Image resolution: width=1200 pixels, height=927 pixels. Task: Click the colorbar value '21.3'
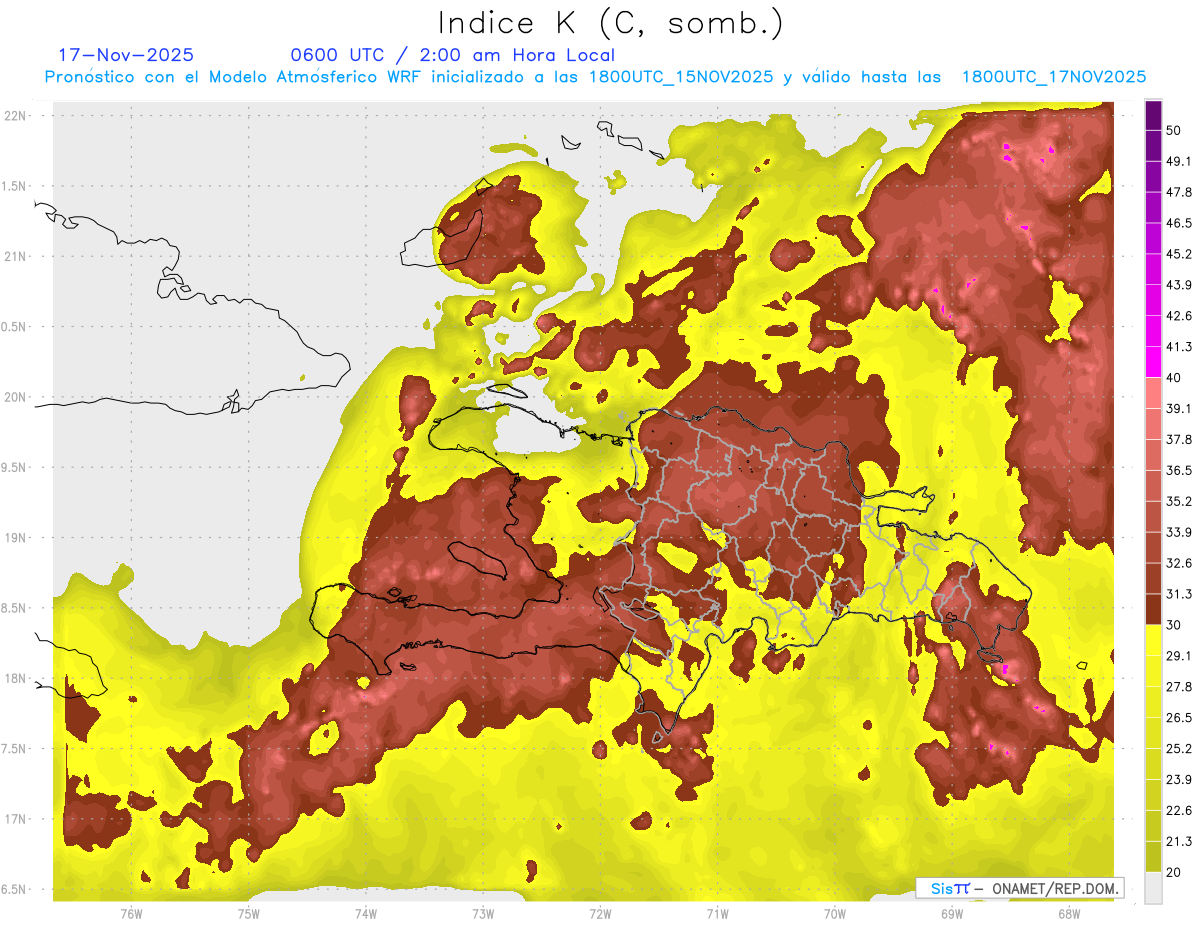[1179, 841]
